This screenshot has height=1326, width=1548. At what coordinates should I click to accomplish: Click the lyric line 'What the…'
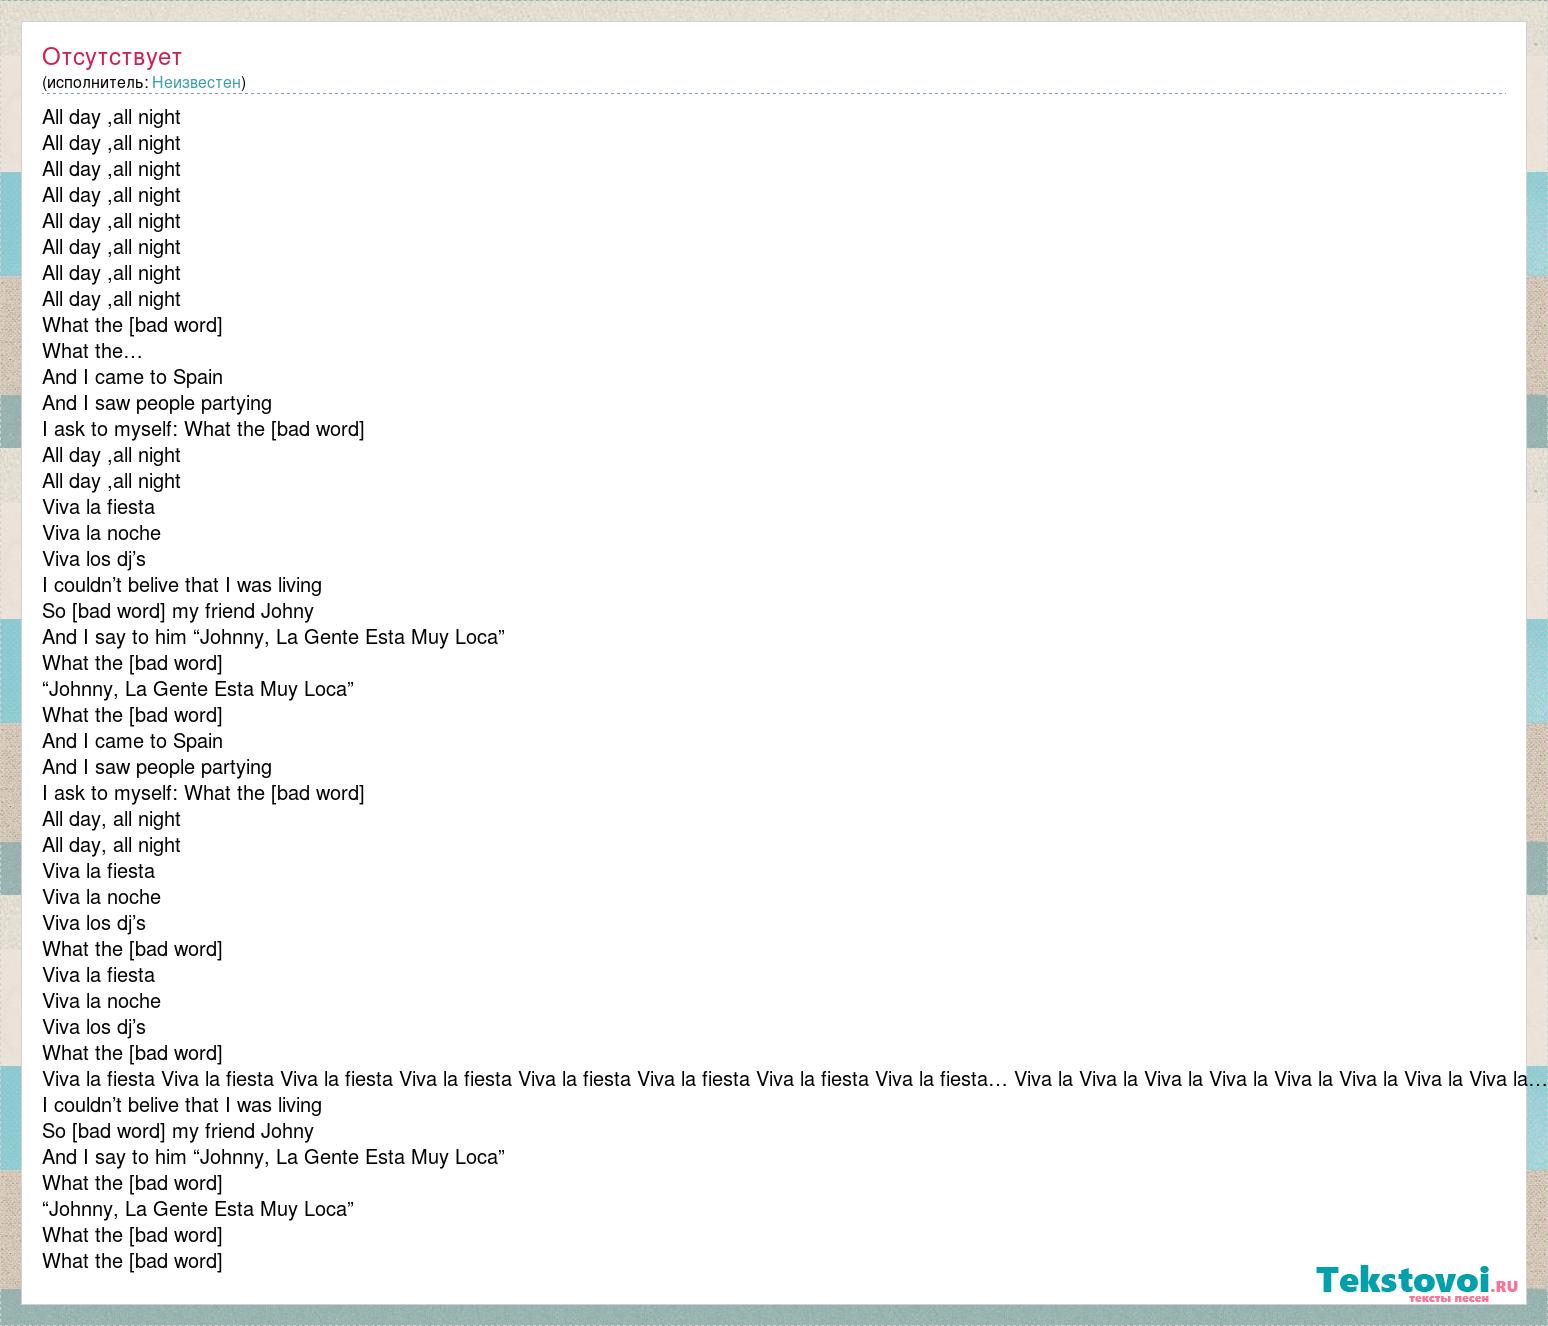coord(93,351)
